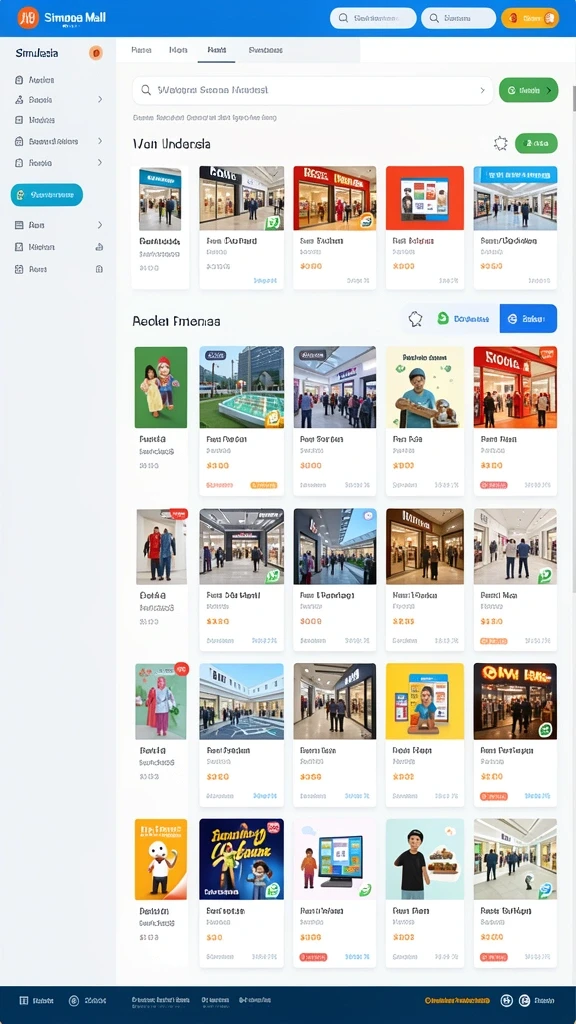Click the Von Undersia section heading
This screenshot has height=1024, width=576.
coord(171,144)
